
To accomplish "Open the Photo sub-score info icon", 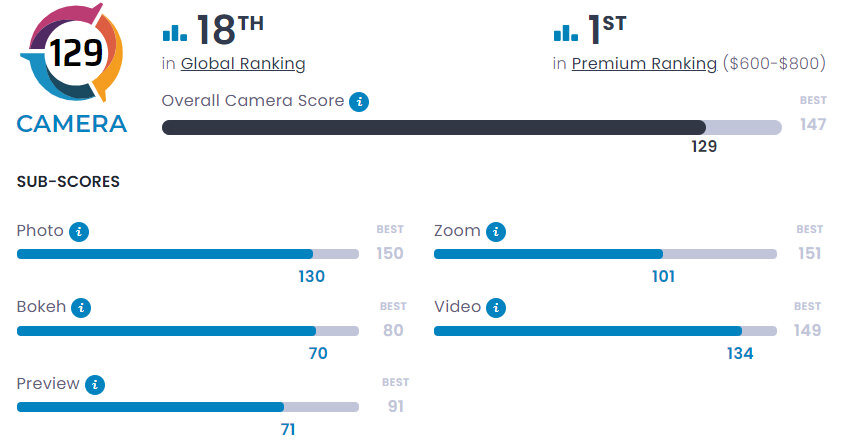I will (x=80, y=231).
